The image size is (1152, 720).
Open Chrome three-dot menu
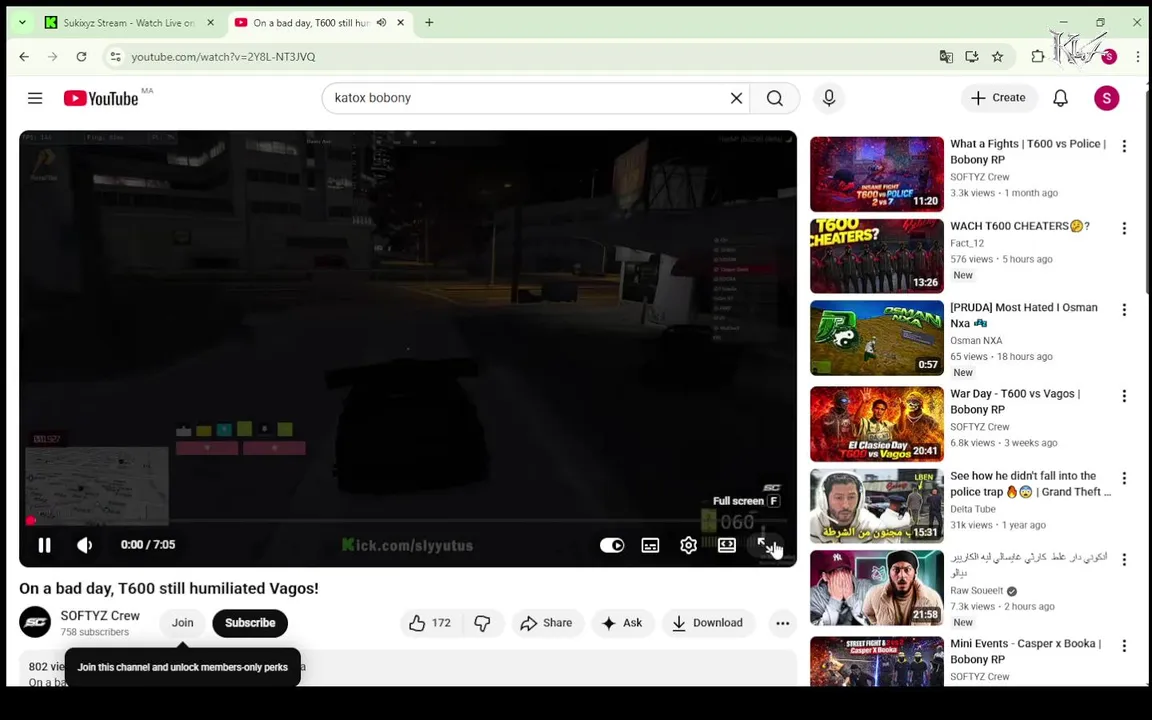tap(1137, 57)
